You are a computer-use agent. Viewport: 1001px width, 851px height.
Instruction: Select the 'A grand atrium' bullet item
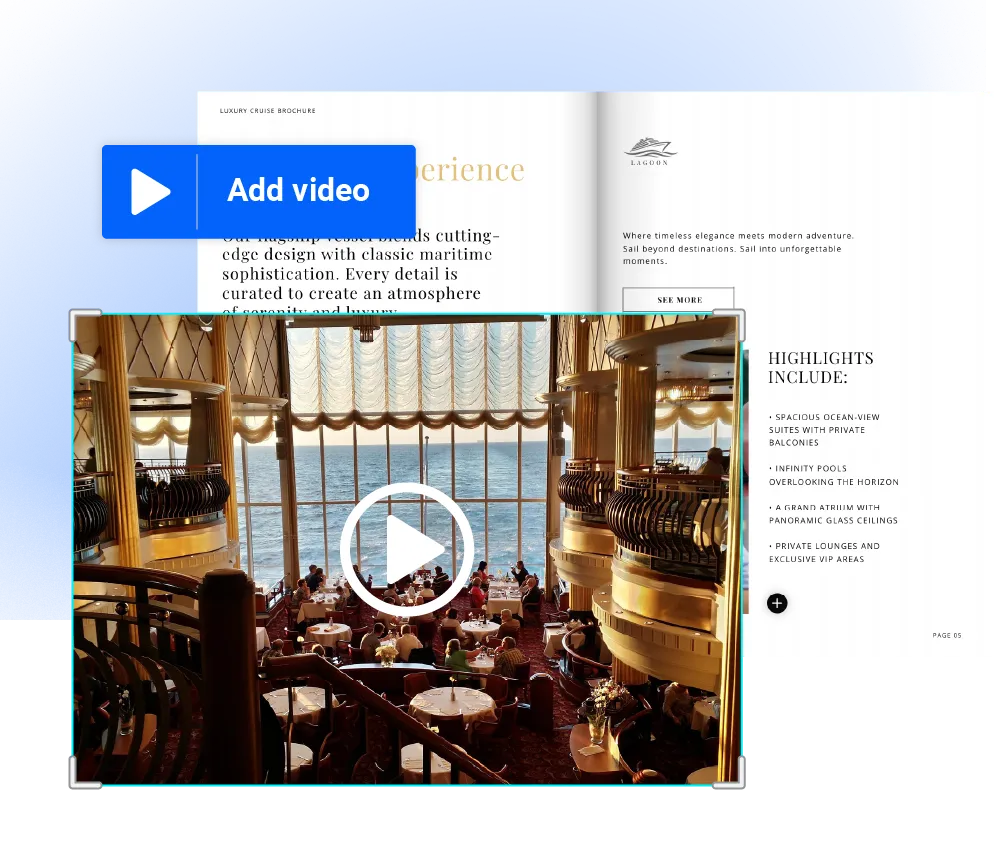point(833,514)
